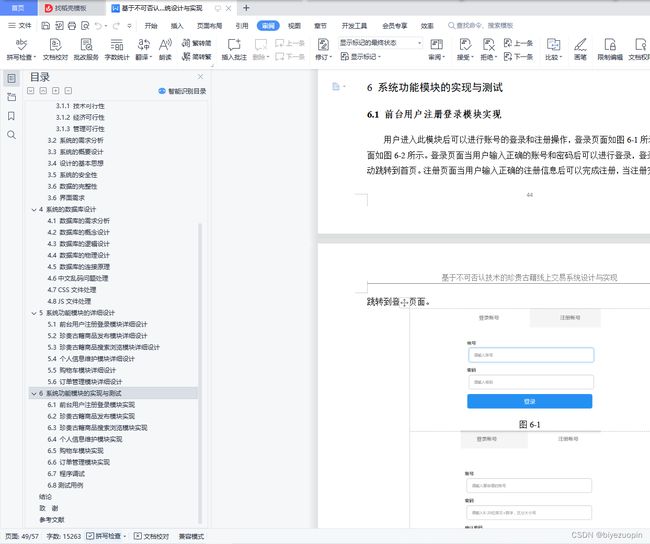Jump to outline item 4.7 CSS 文件处理

(x=72, y=290)
